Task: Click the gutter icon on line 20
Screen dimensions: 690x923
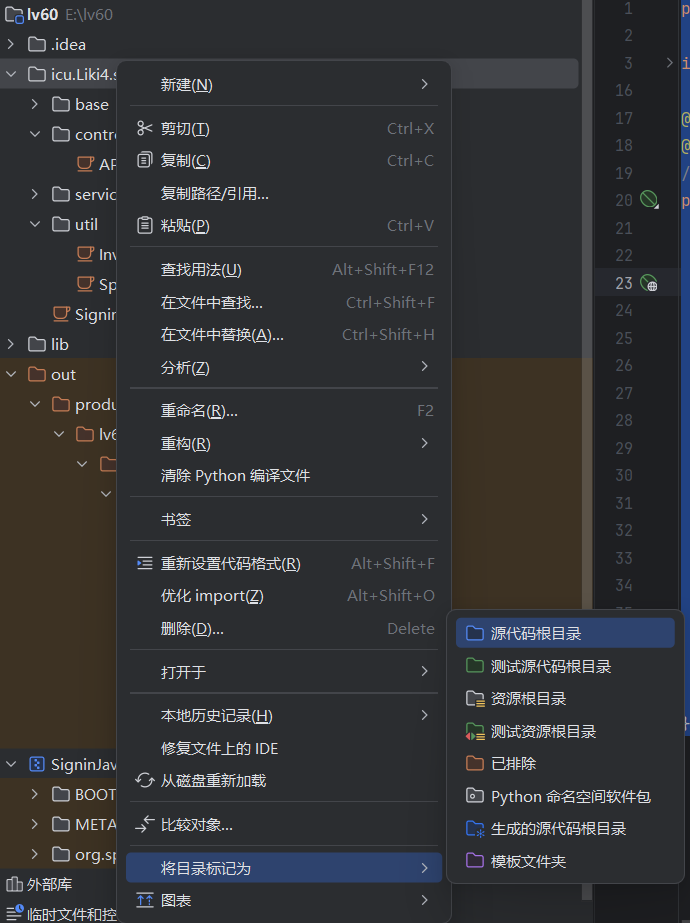Action: 649,200
